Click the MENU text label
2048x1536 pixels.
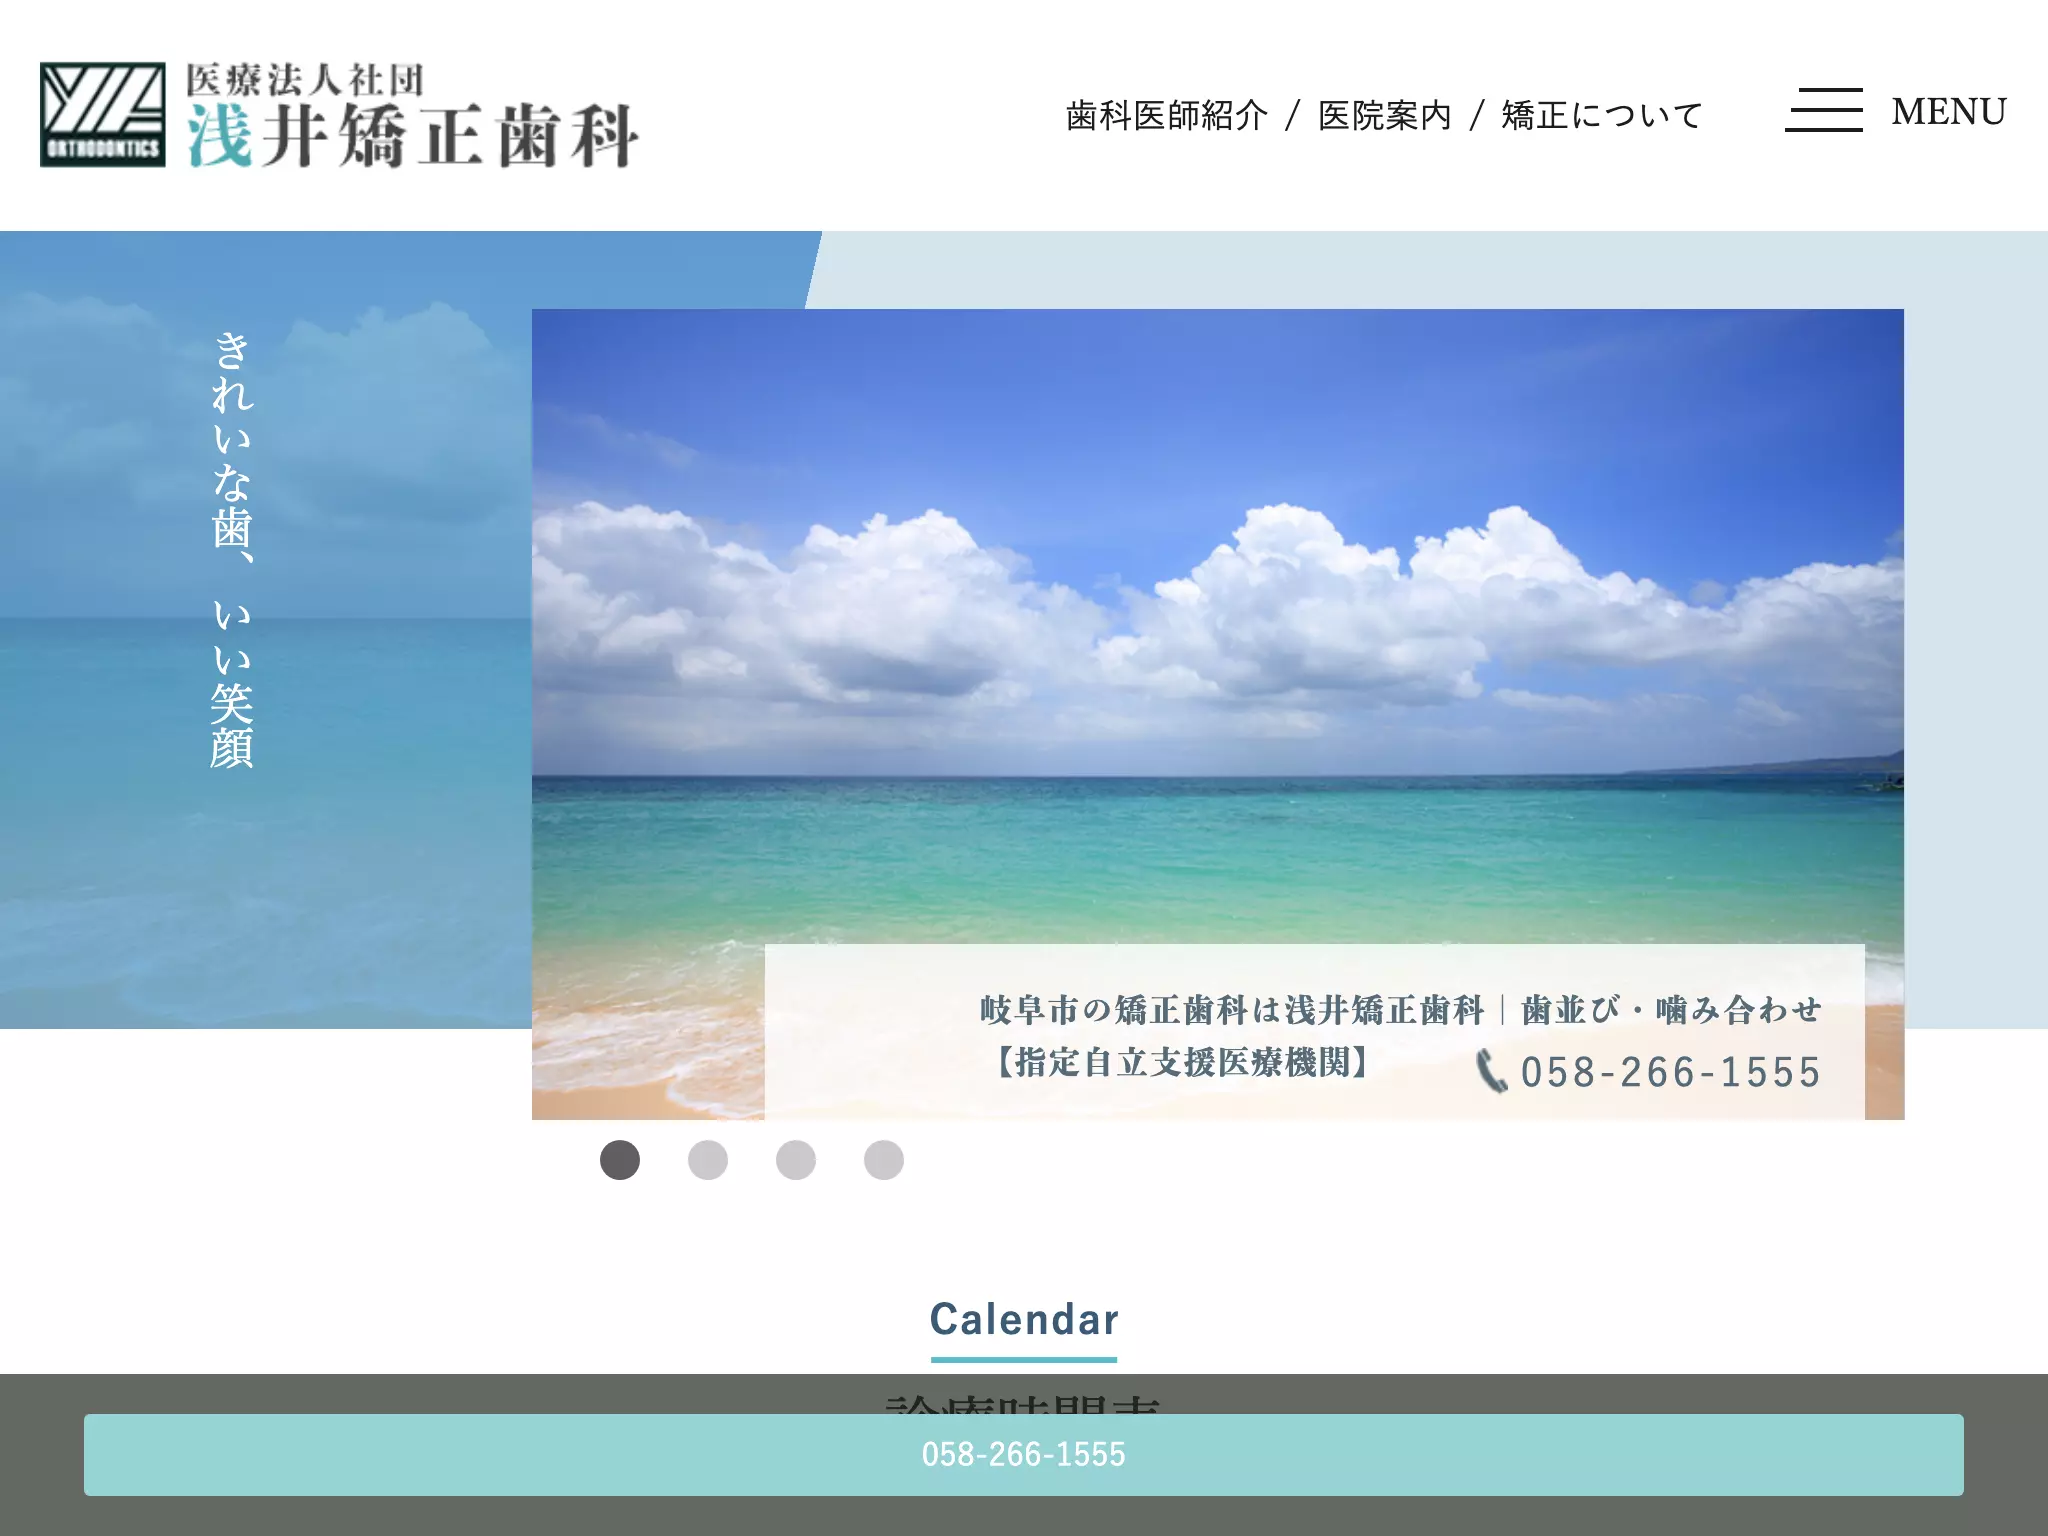pyautogui.click(x=1949, y=111)
